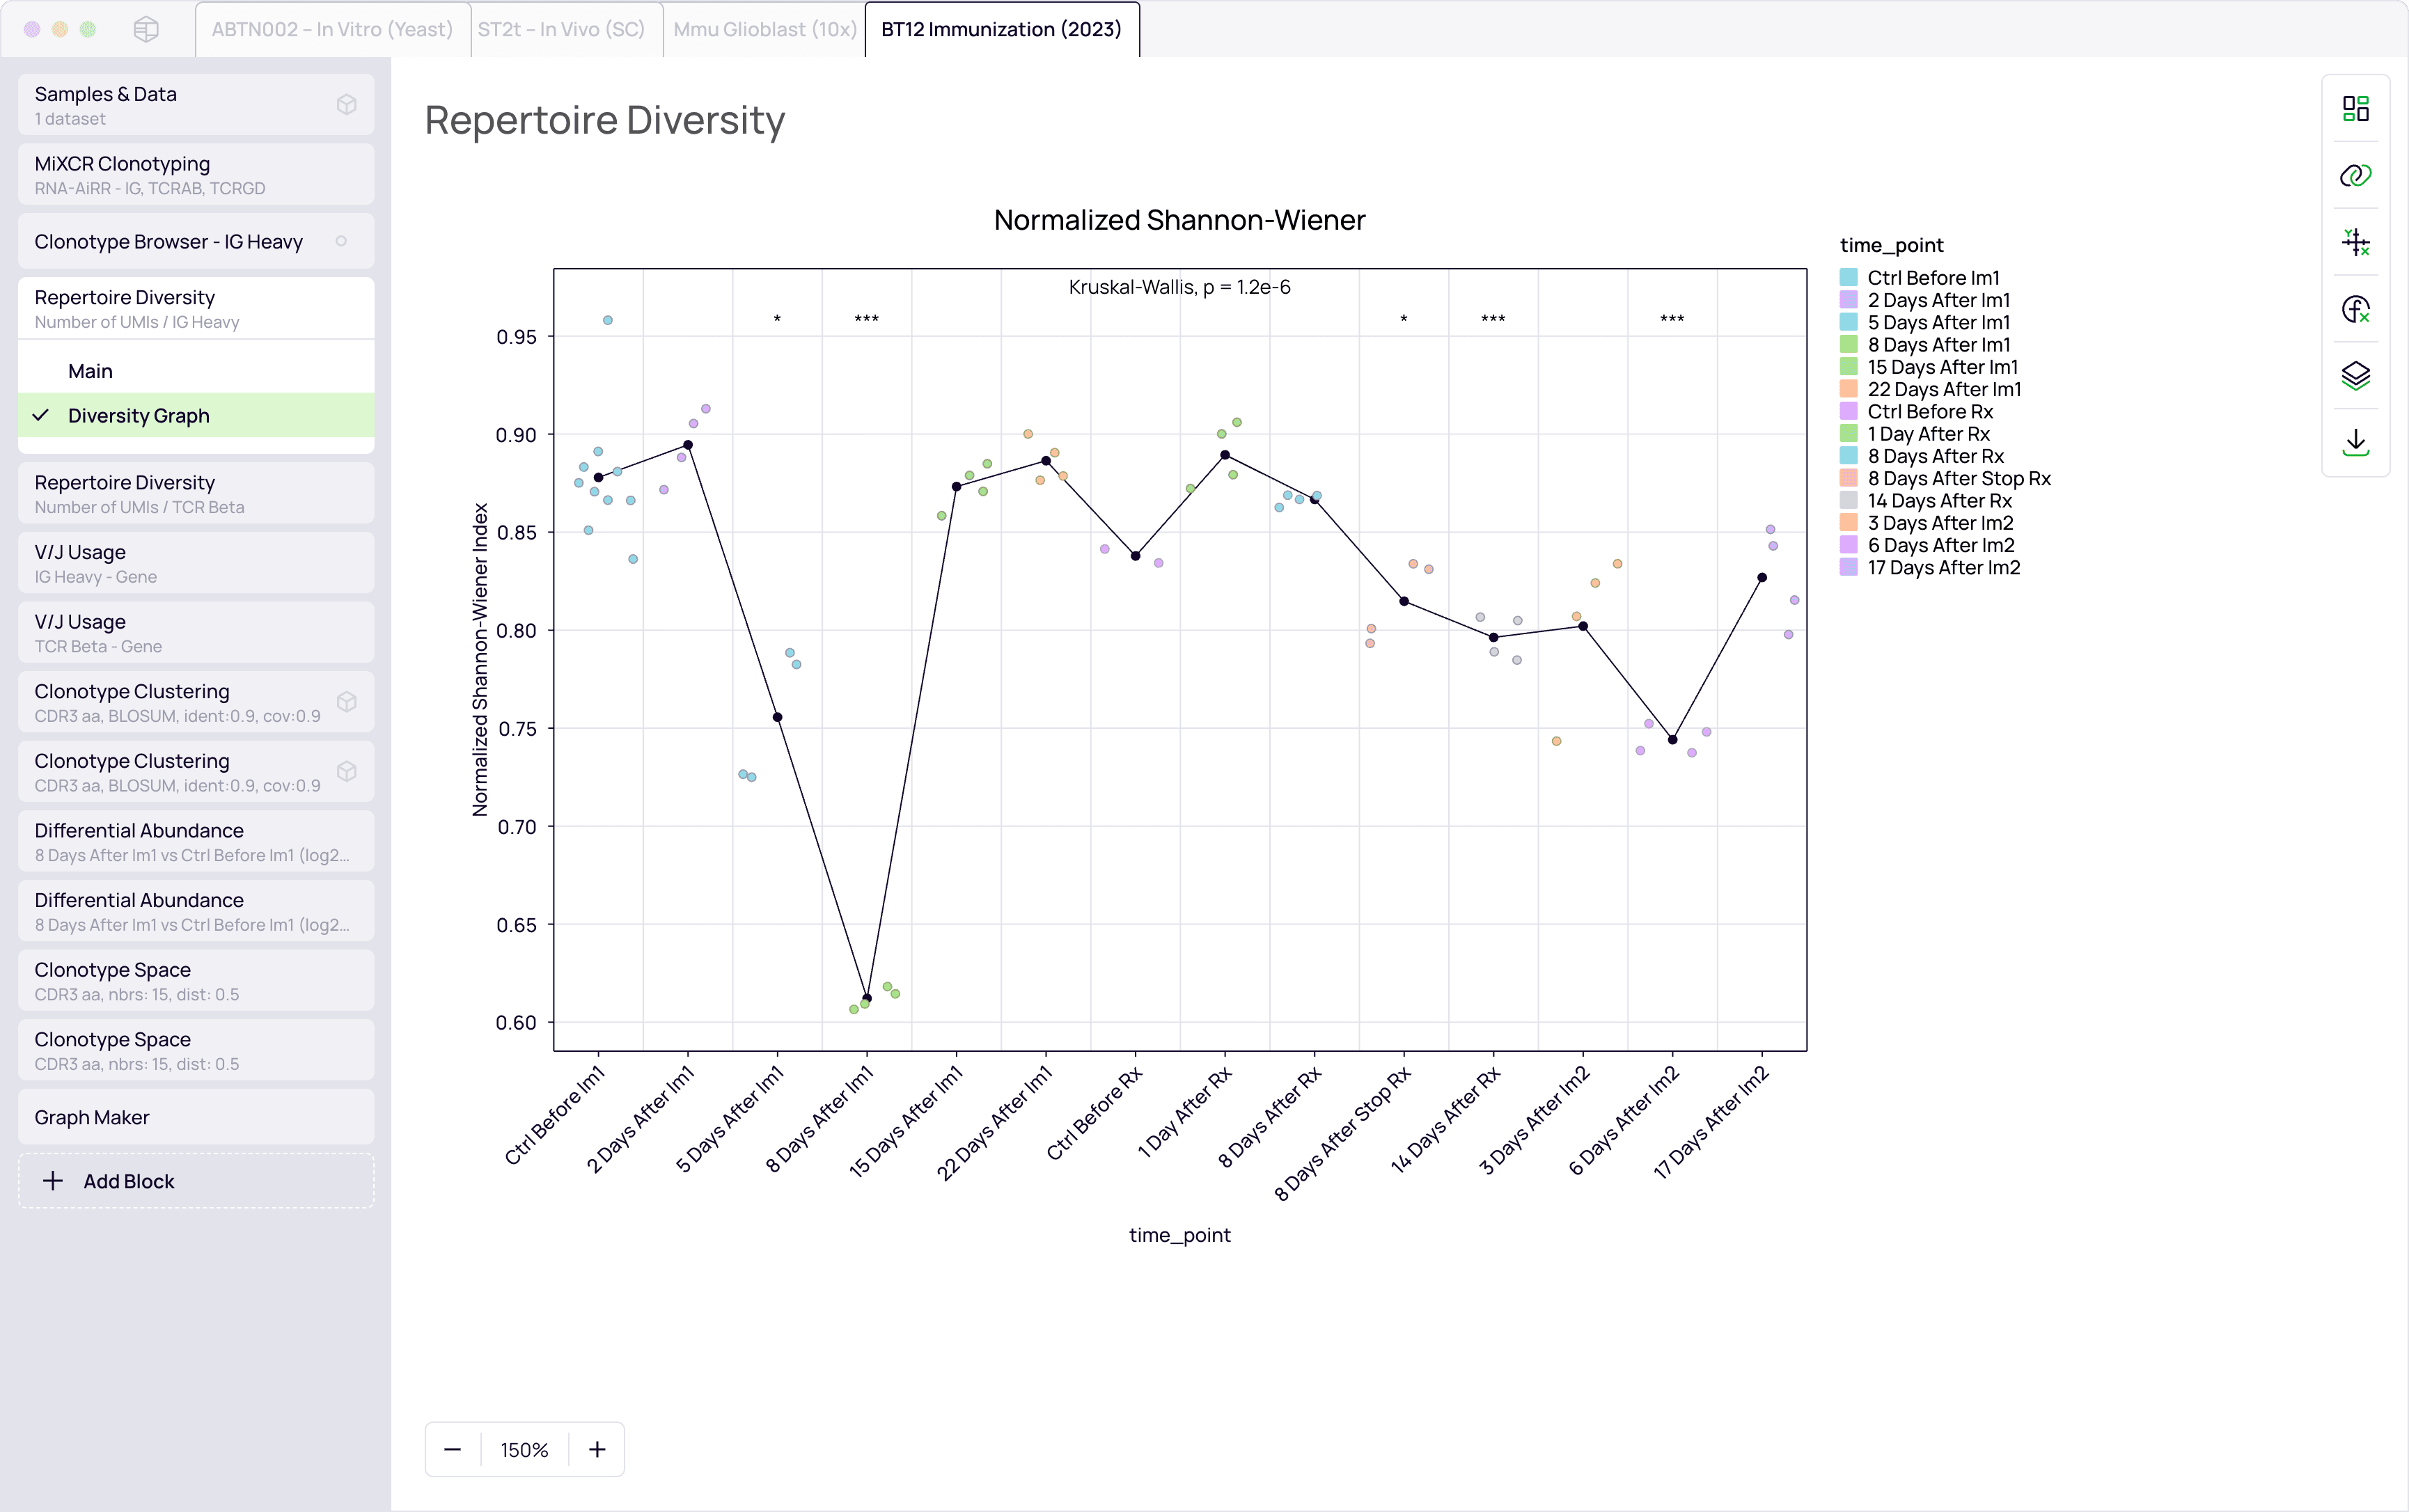Image resolution: width=2409 pixels, height=1512 pixels.
Task: Expand Repertoire Diversity TCR Beta block
Action: tap(196, 493)
